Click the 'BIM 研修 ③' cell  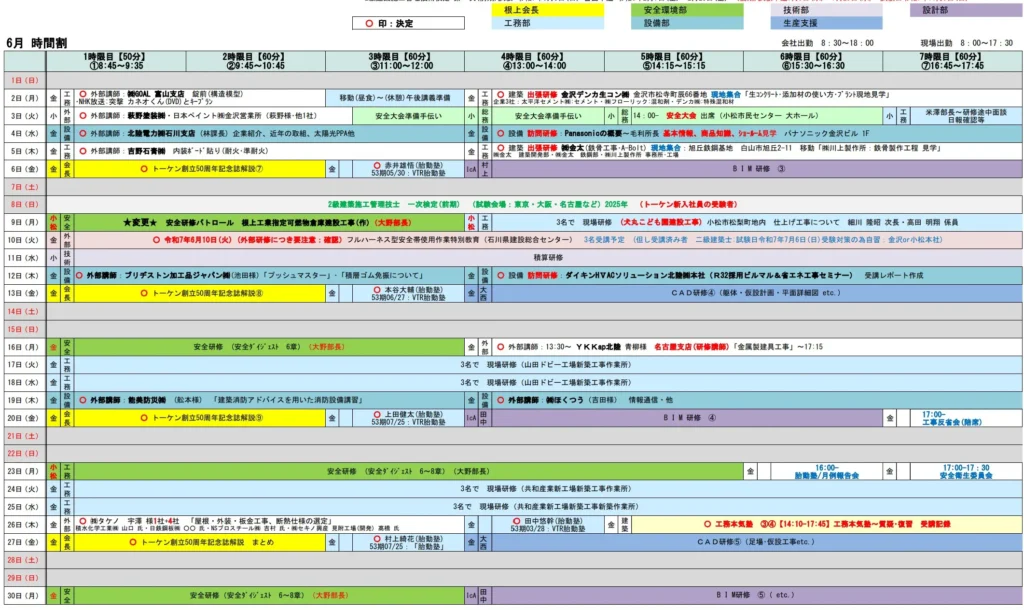pyautogui.click(x=756, y=169)
